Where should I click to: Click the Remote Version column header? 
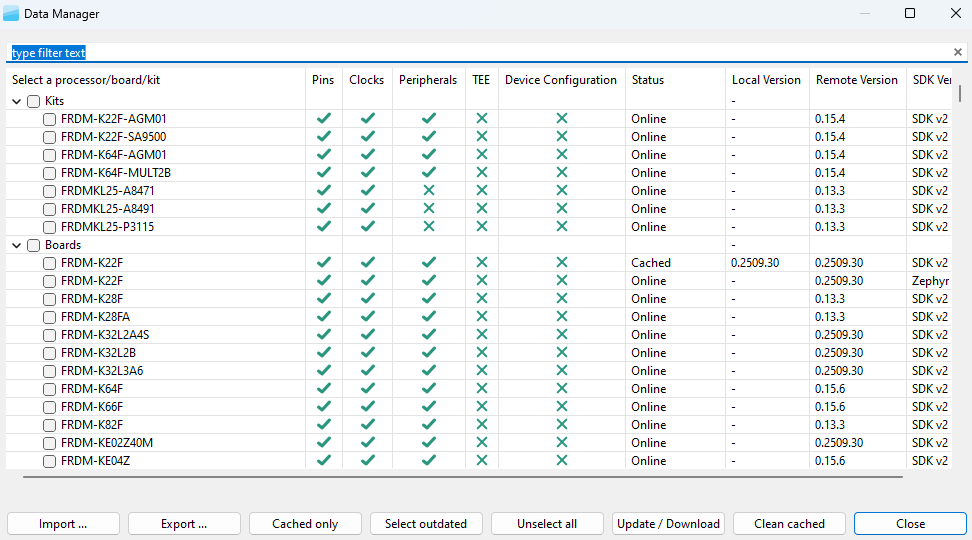[x=857, y=80]
